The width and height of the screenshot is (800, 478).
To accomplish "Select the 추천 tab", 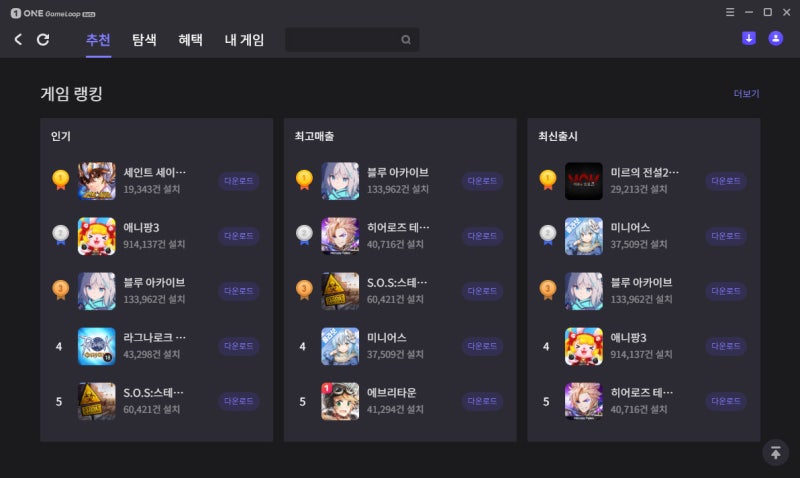I will 98,40.
